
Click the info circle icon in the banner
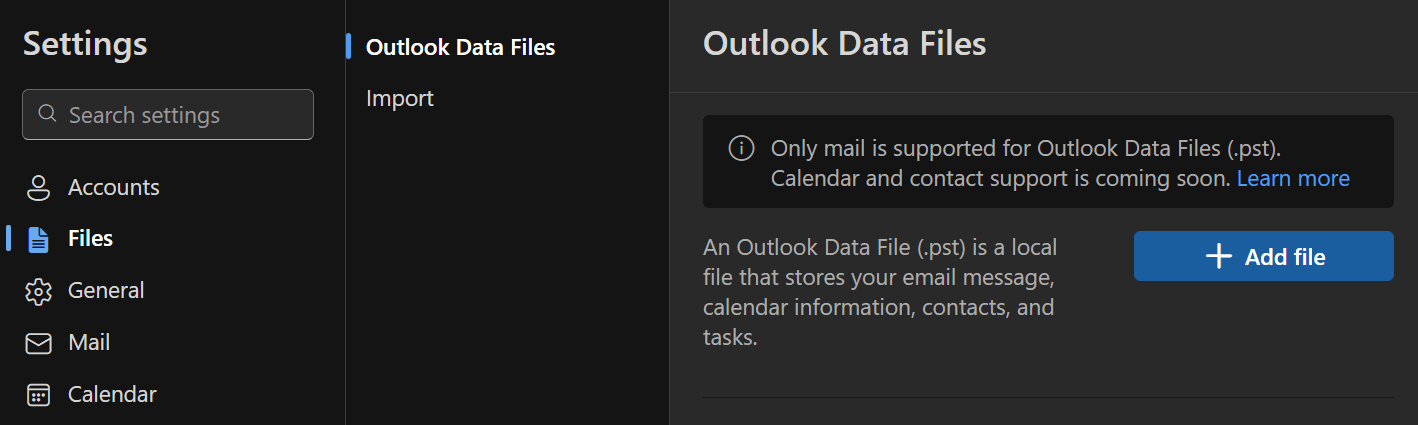[x=741, y=149]
